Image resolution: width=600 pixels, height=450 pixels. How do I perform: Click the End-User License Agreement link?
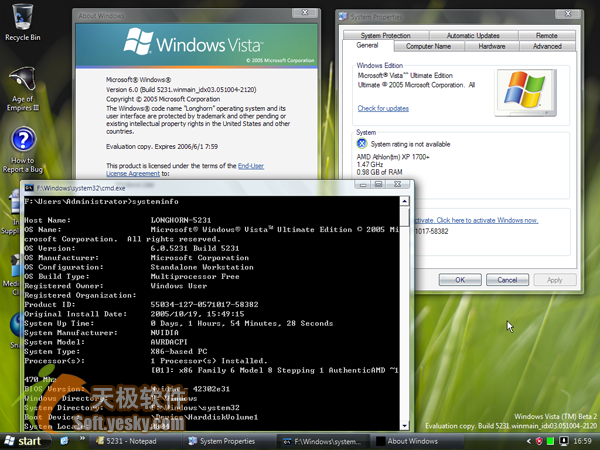[185, 170]
